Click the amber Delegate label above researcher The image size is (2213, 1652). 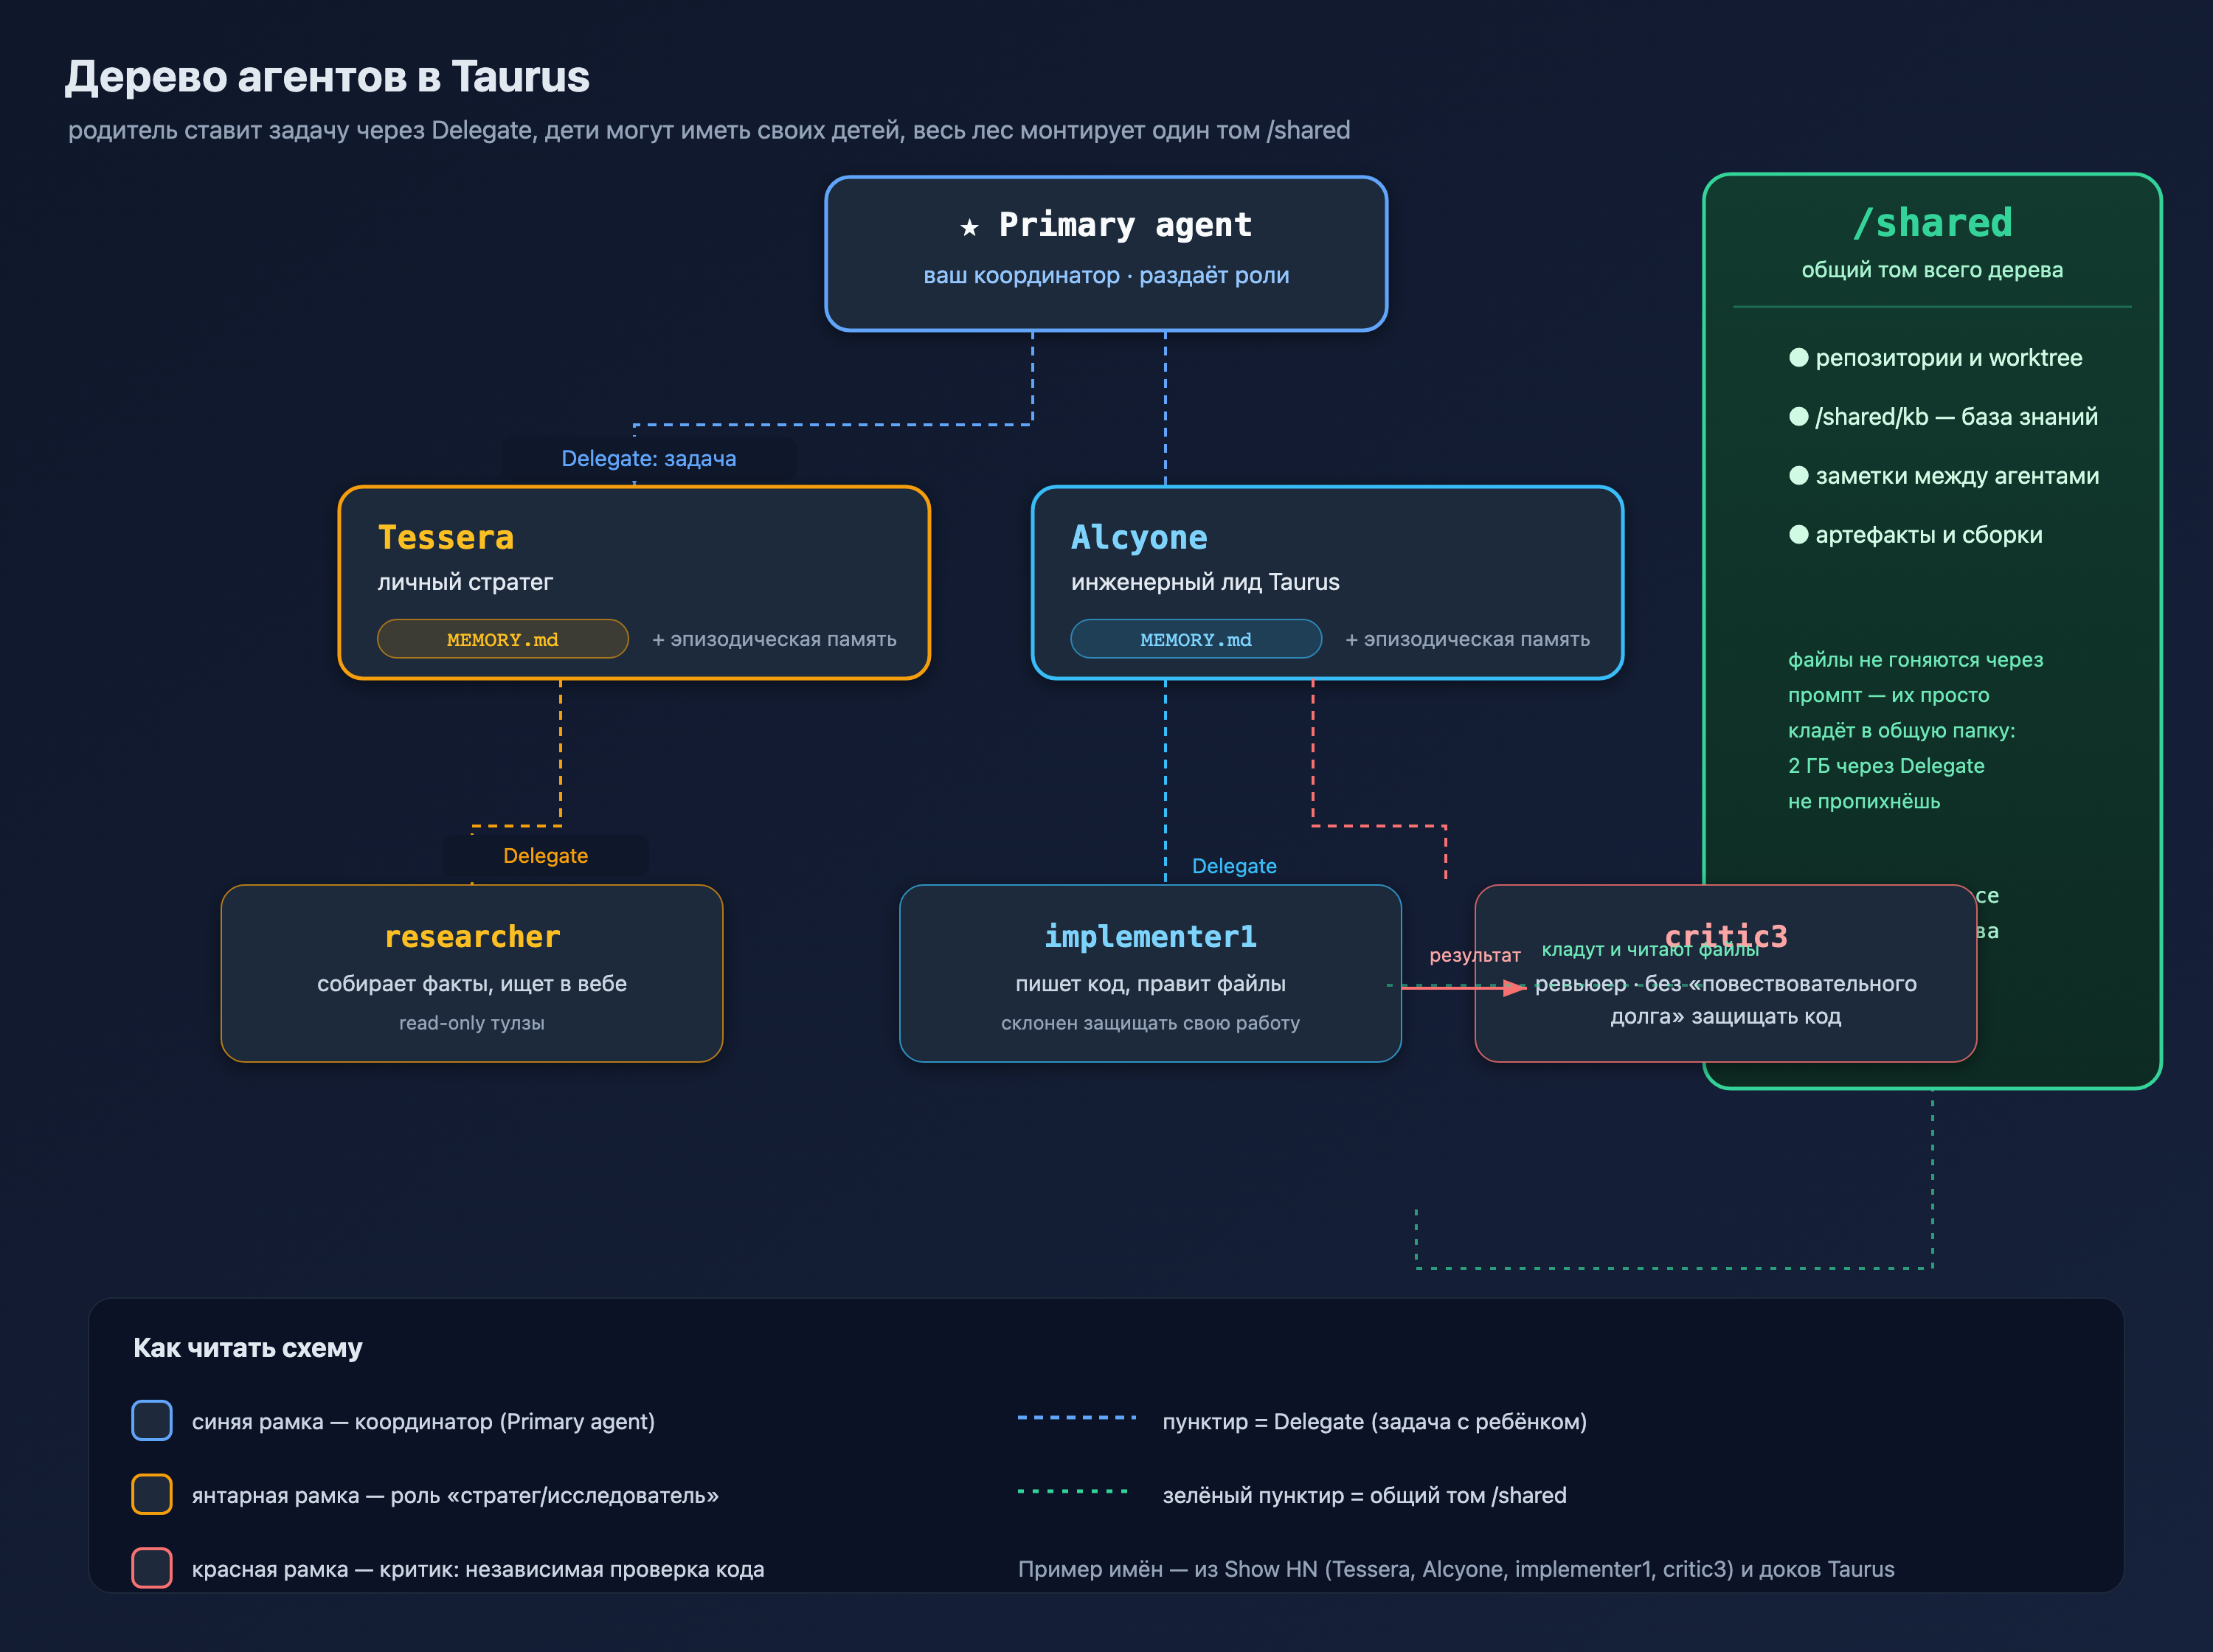point(546,855)
